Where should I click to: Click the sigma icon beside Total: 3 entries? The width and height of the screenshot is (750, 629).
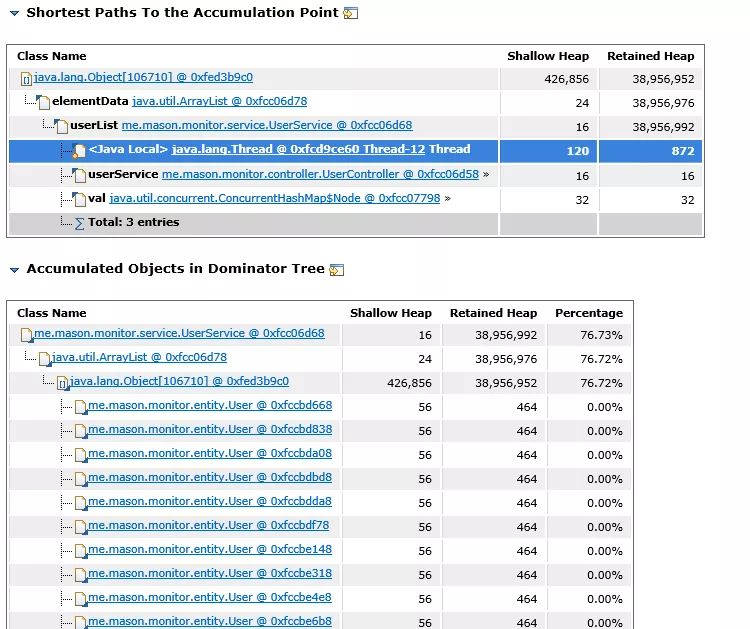(80, 223)
